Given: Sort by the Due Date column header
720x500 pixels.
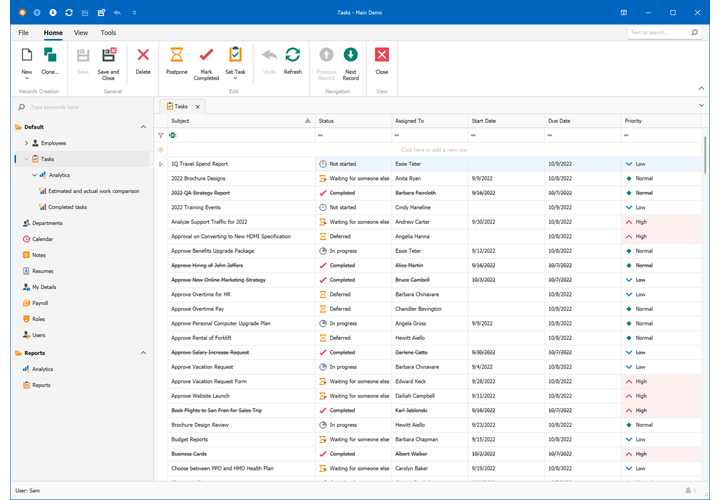Looking at the screenshot, I should [x=560, y=121].
